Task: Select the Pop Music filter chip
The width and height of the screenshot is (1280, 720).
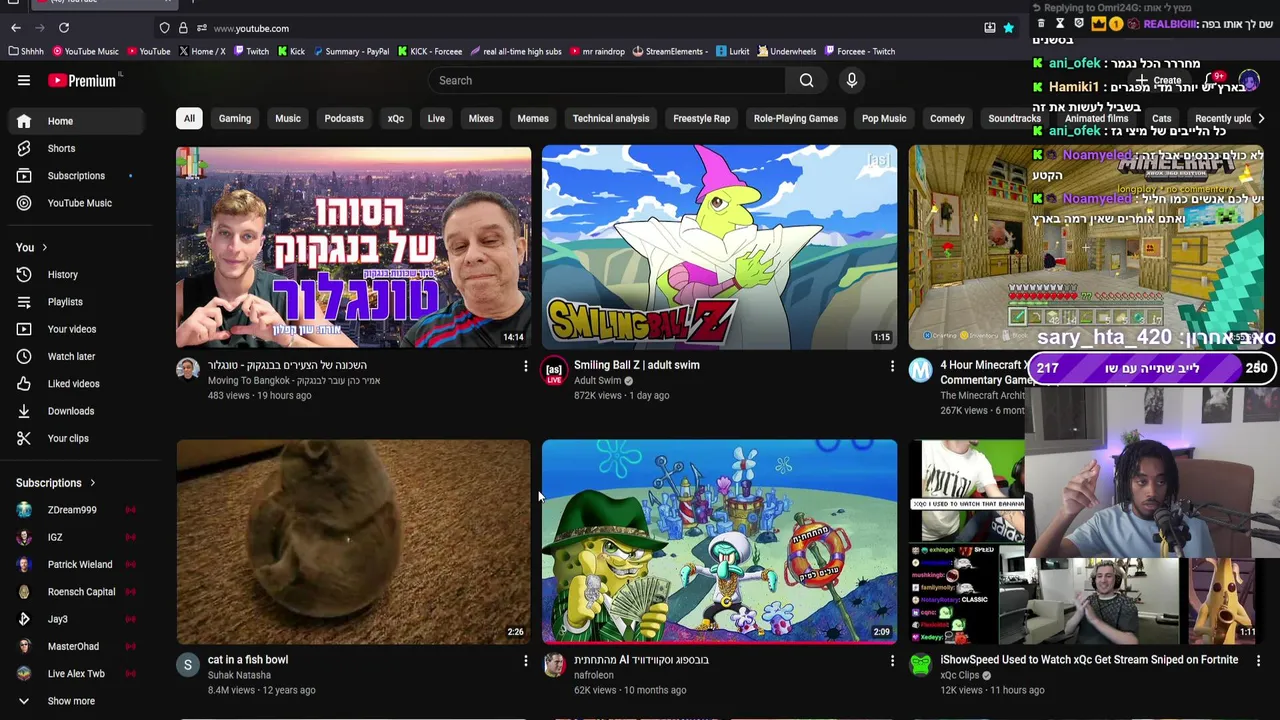Action: click(x=884, y=118)
